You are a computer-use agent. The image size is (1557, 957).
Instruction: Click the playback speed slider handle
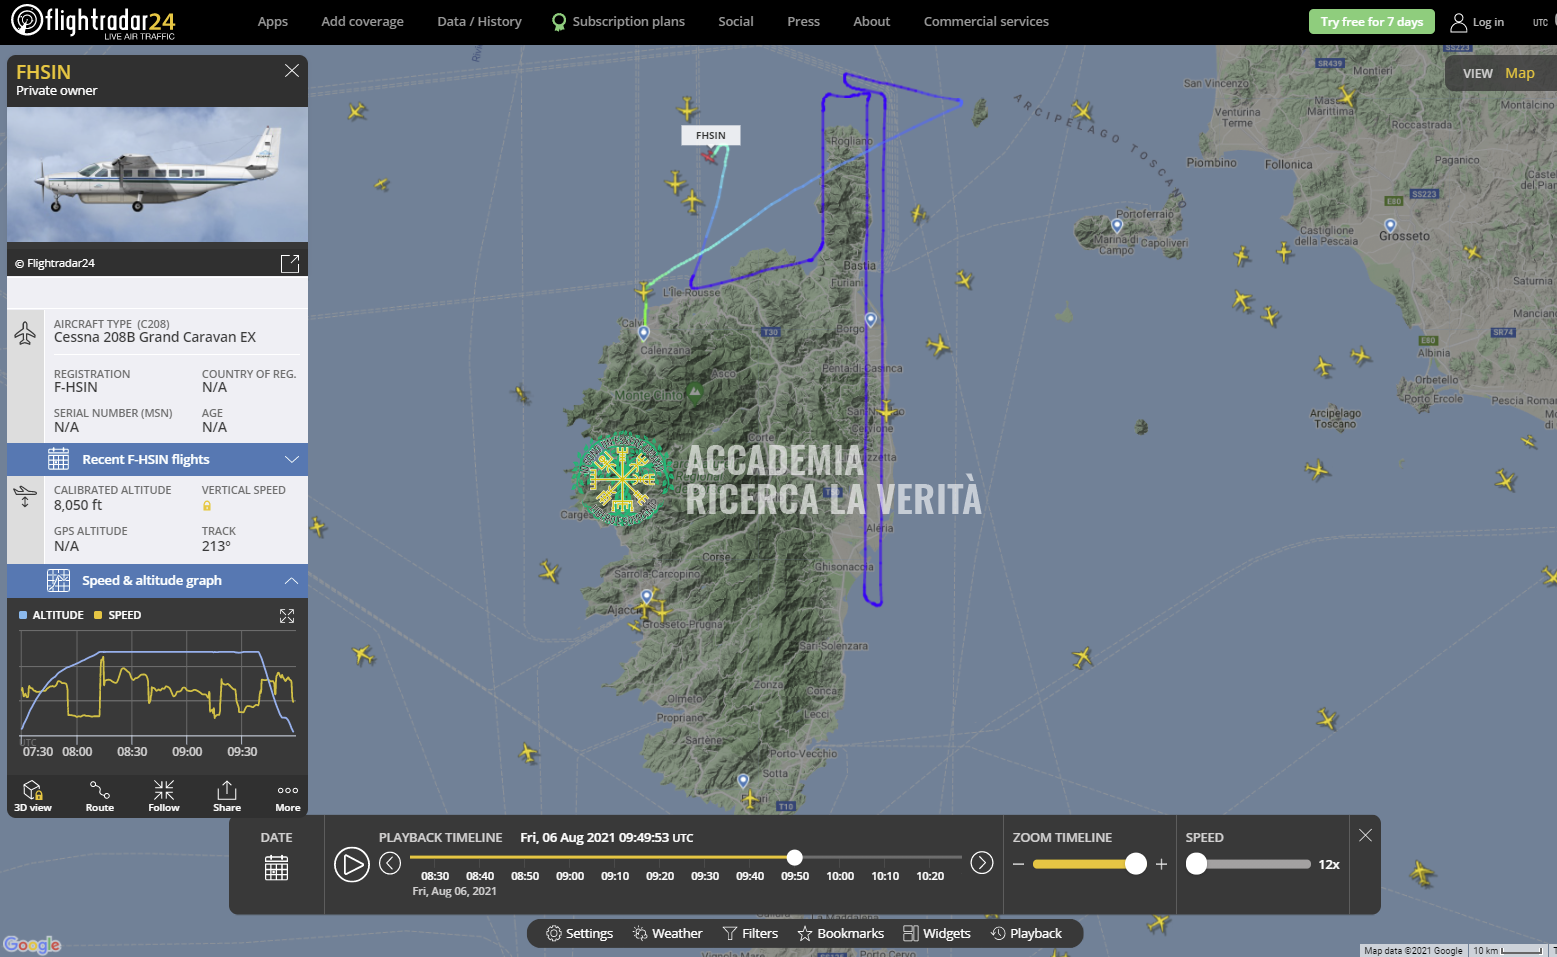[1196, 865]
